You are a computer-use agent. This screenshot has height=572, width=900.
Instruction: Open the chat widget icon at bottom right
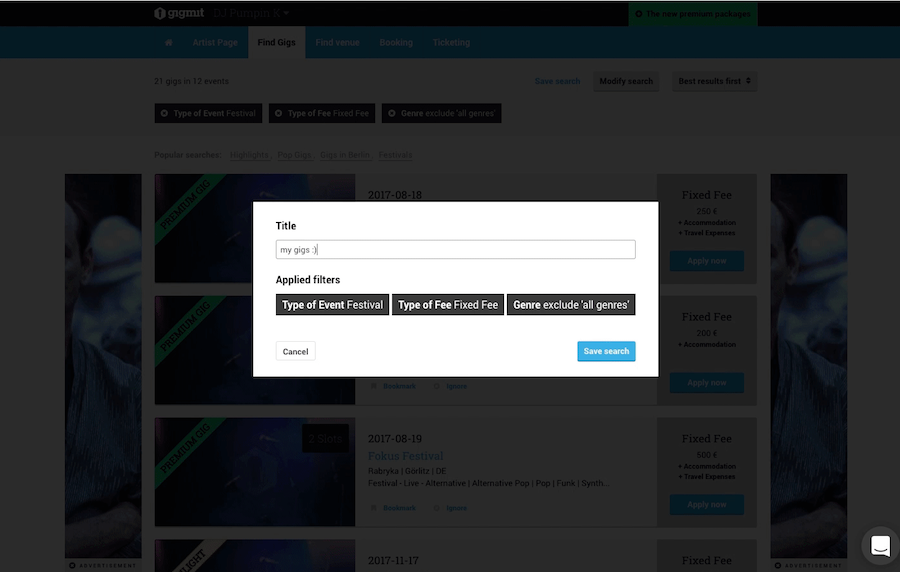pos(880,546)
